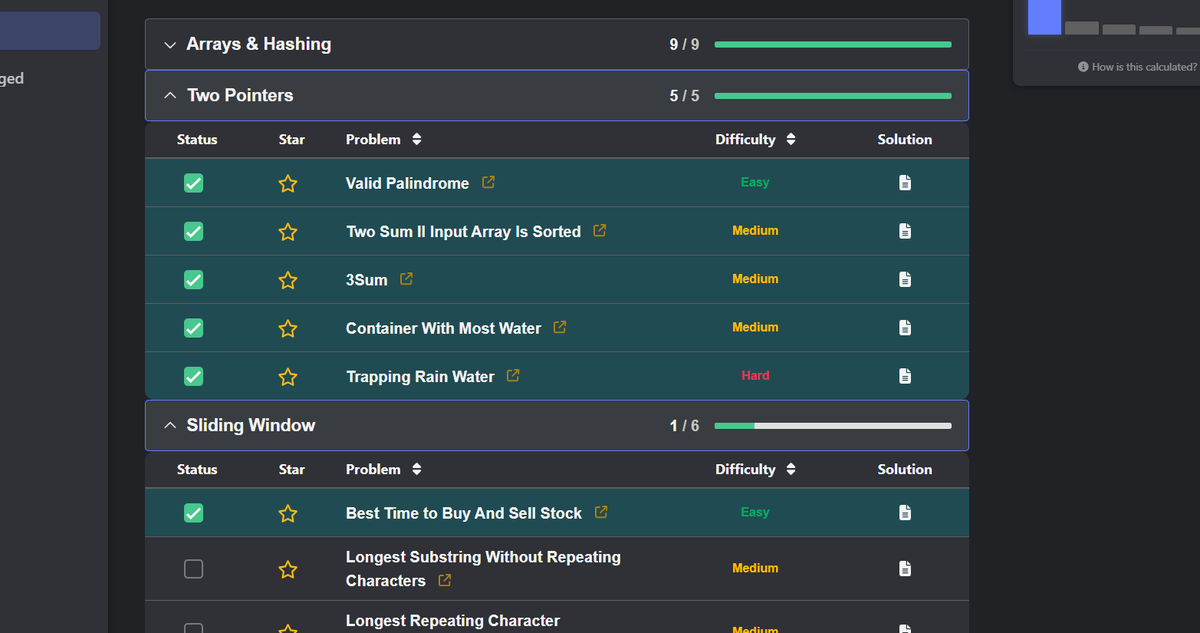Screen dimensions: 1200x633
Task: Open the 3Sum problem title
Action: (366, 280)
